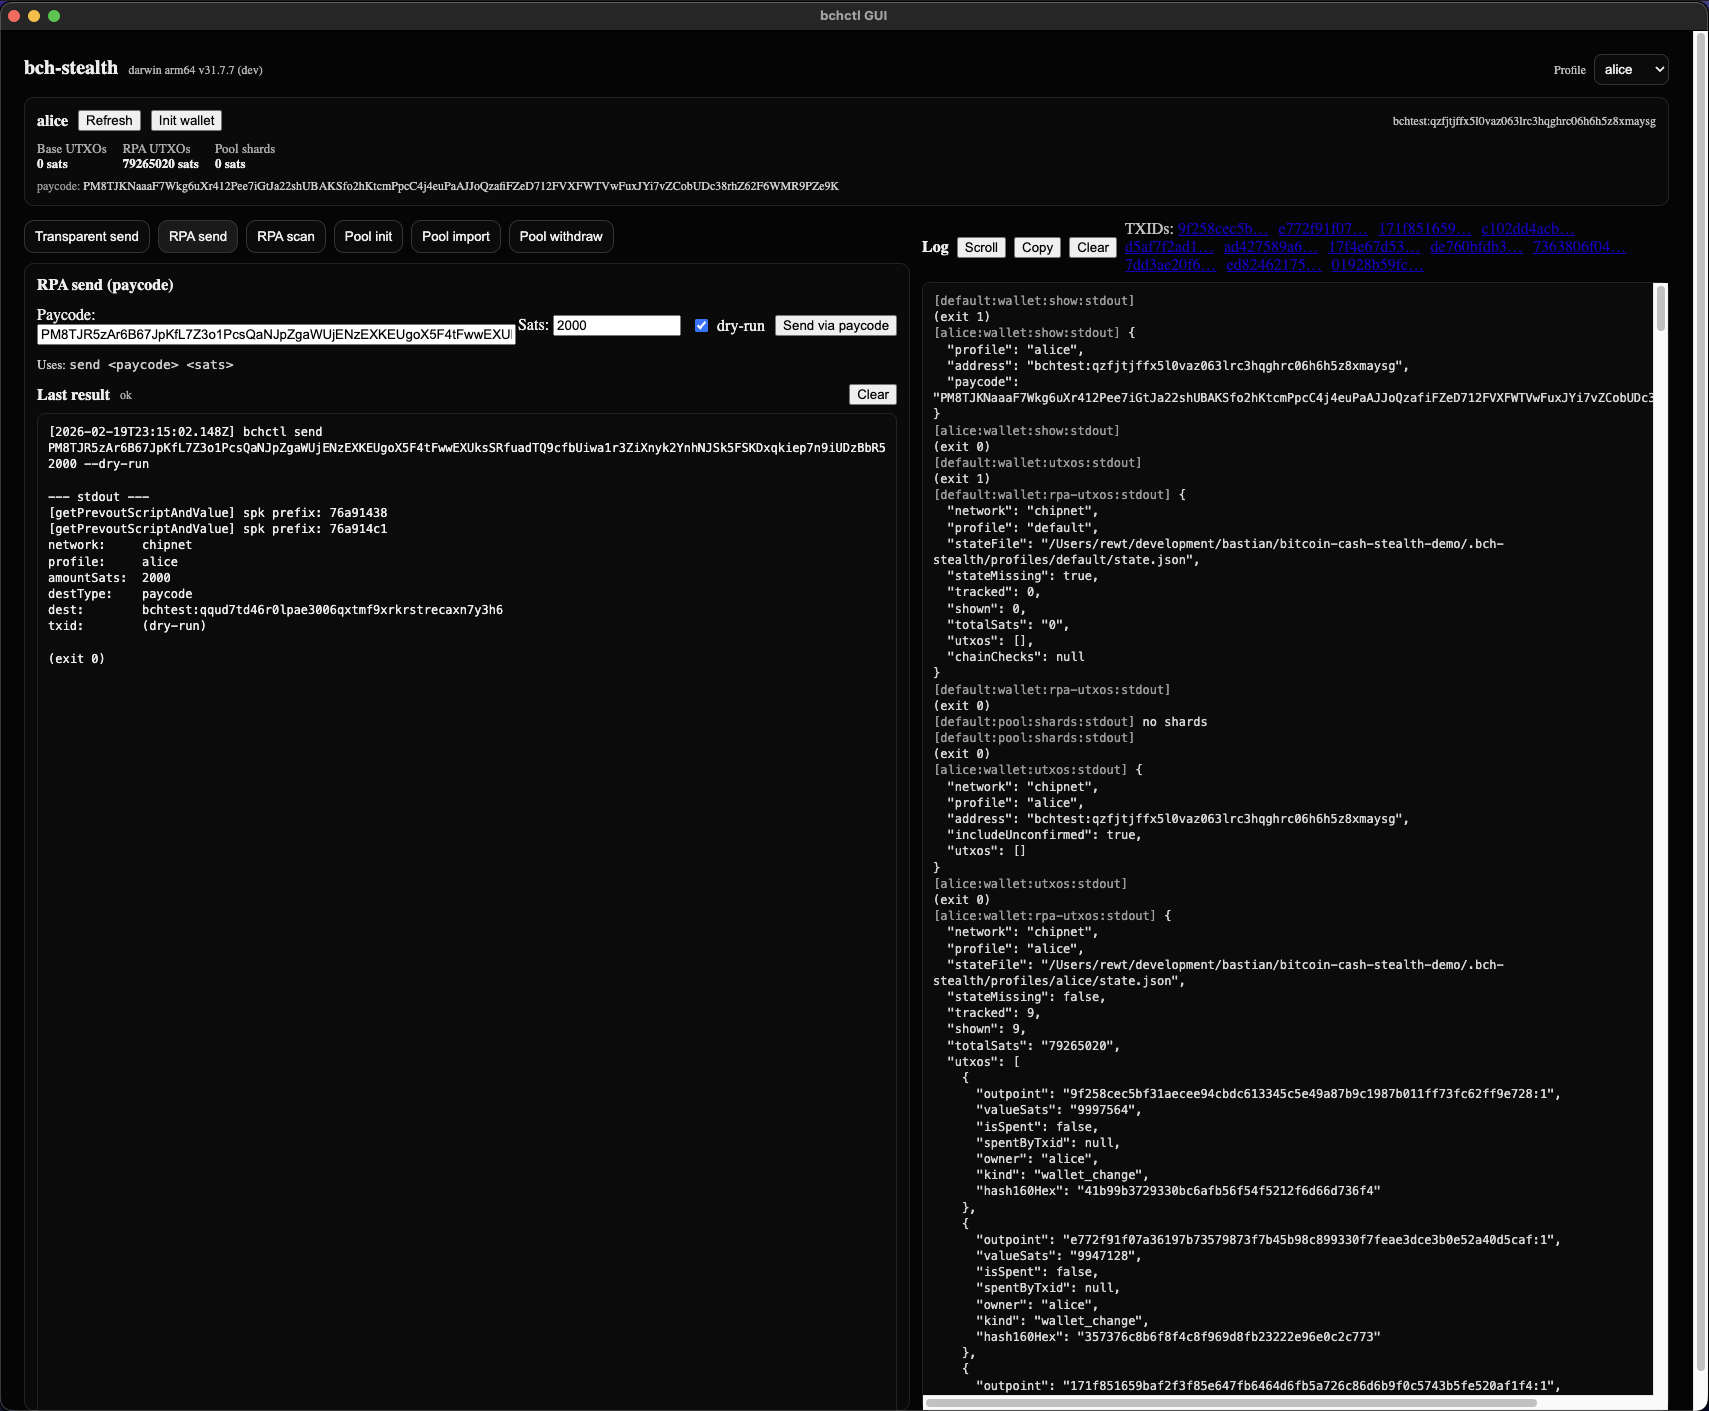Select the Pool init tab
This screenshot has width=1709, height=1411.
(368, 237)
